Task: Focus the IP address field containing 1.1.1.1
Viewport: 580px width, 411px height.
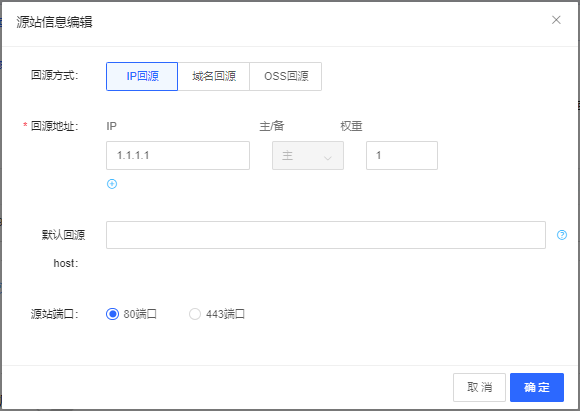Action: [178, 155]
